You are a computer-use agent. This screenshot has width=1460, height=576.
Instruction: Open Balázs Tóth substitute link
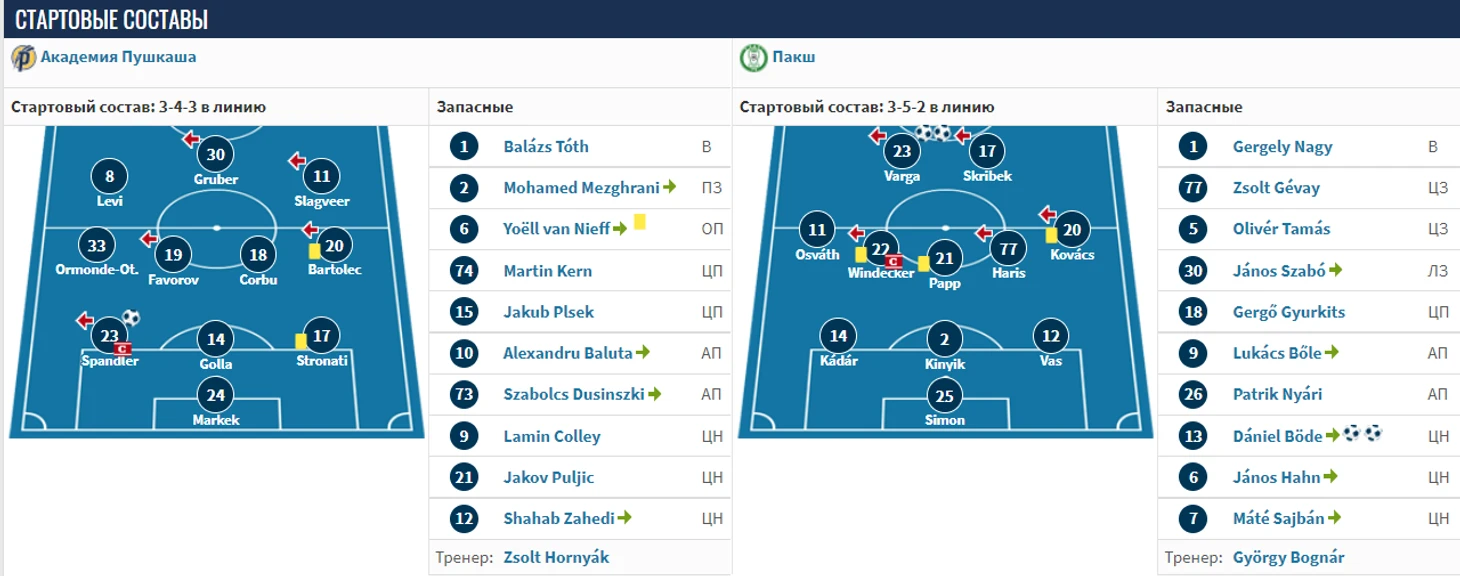546,147
